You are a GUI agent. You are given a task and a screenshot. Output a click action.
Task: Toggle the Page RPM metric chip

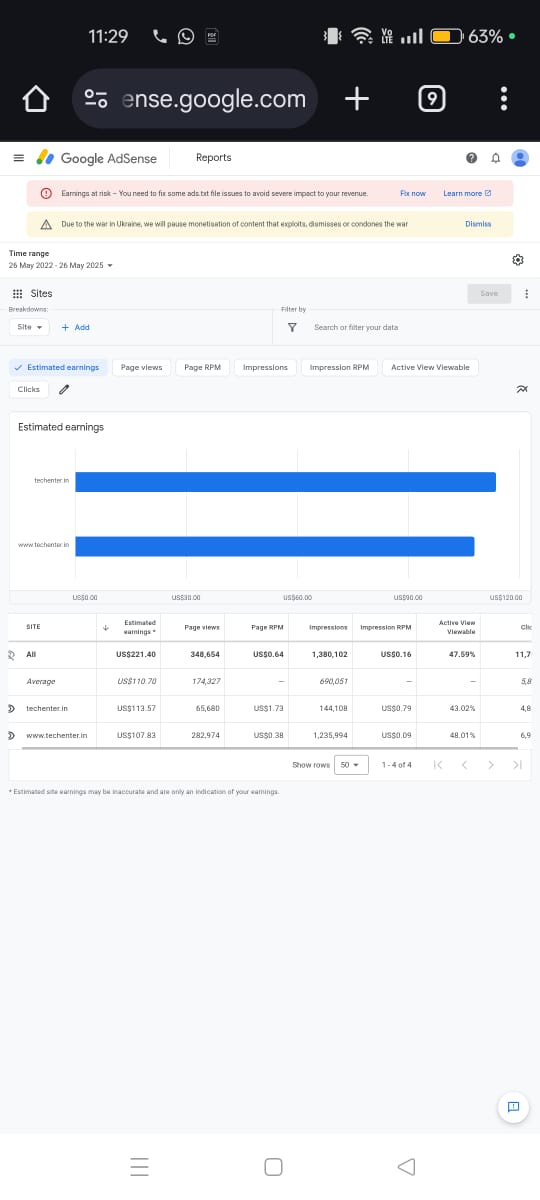point(203,367)
